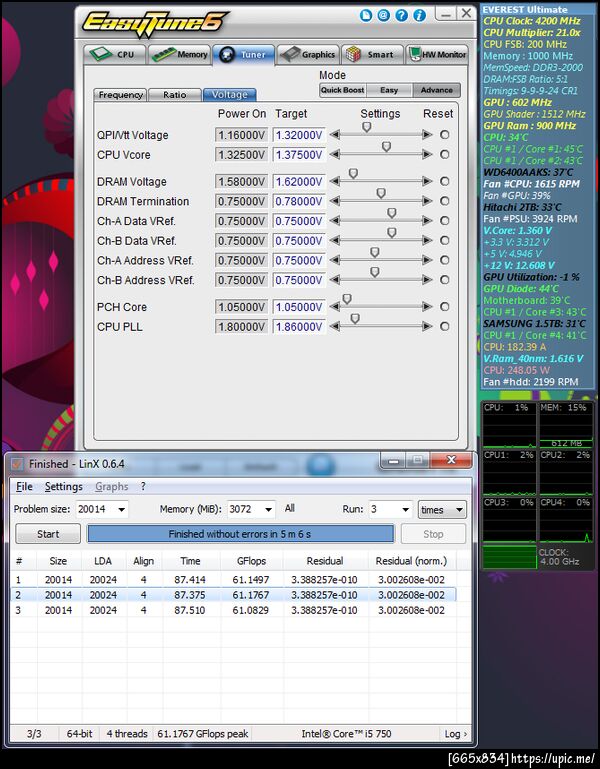This screenshot has height=769, width=600.
Task: Decrease CPU PLL with left arrow
Action: 335,327
